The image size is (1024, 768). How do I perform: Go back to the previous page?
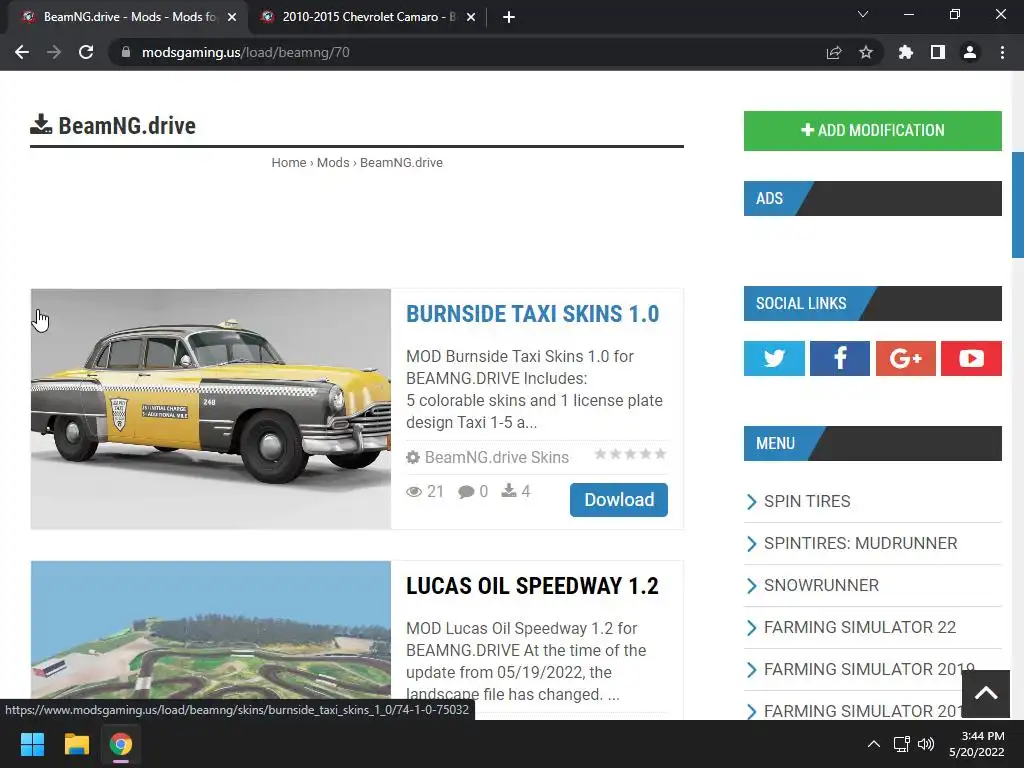tap(22, 52)
